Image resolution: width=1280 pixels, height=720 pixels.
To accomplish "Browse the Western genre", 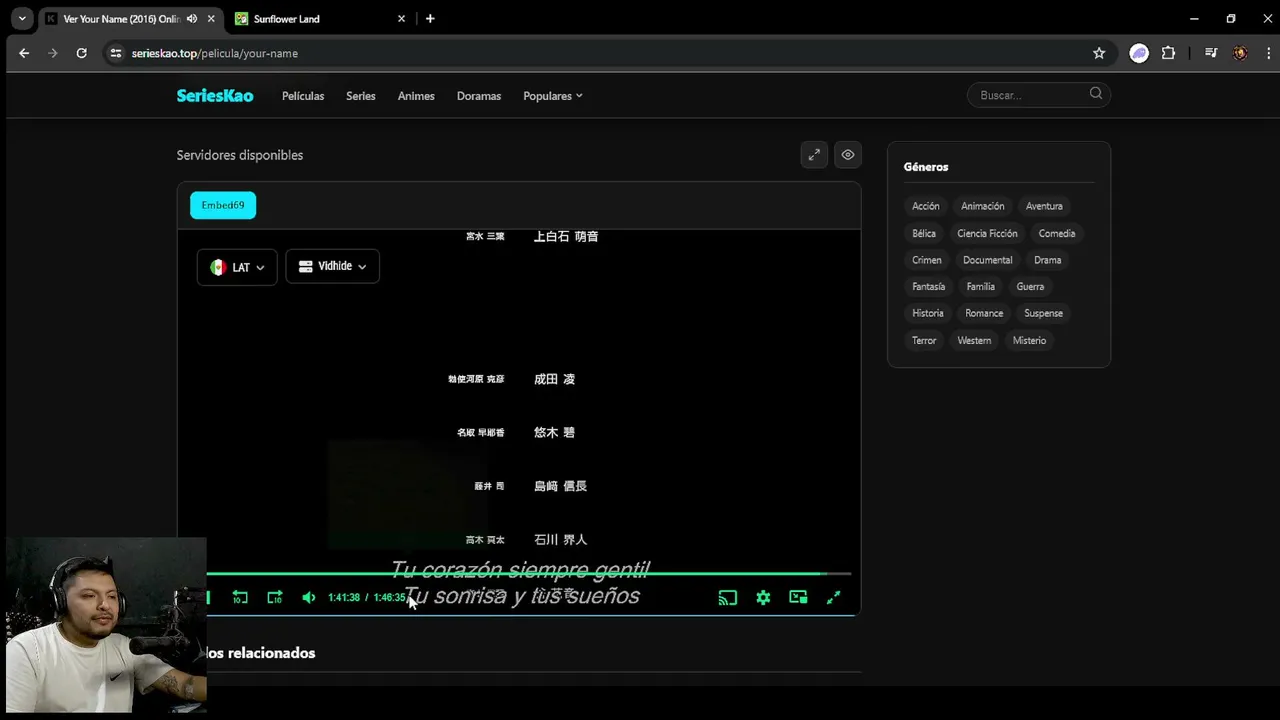I will coord(974,340).
